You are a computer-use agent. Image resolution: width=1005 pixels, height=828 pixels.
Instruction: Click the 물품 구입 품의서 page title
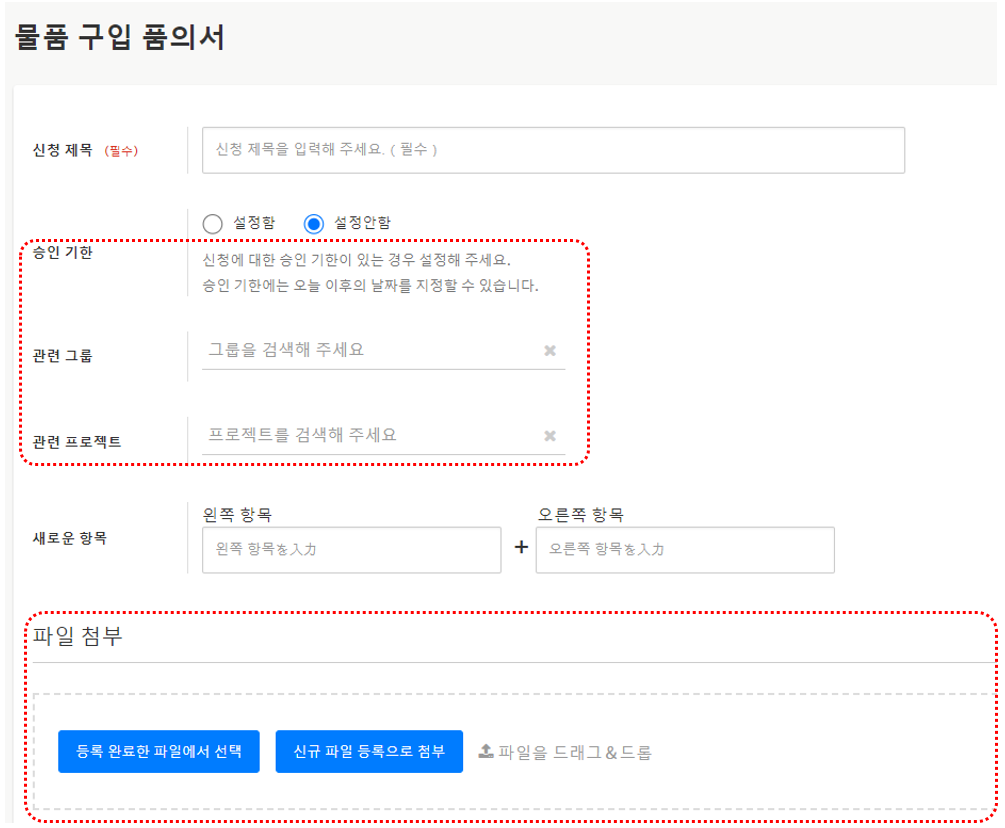click(x=120, y=37)
